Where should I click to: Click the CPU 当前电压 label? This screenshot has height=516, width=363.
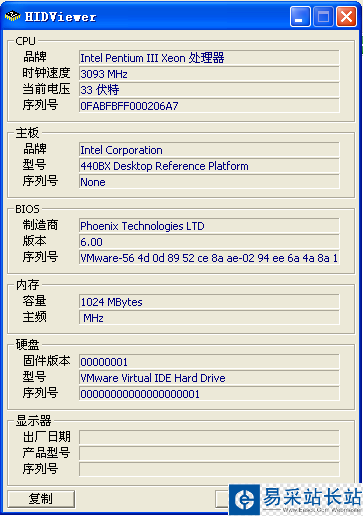click(x=46, y=89)
